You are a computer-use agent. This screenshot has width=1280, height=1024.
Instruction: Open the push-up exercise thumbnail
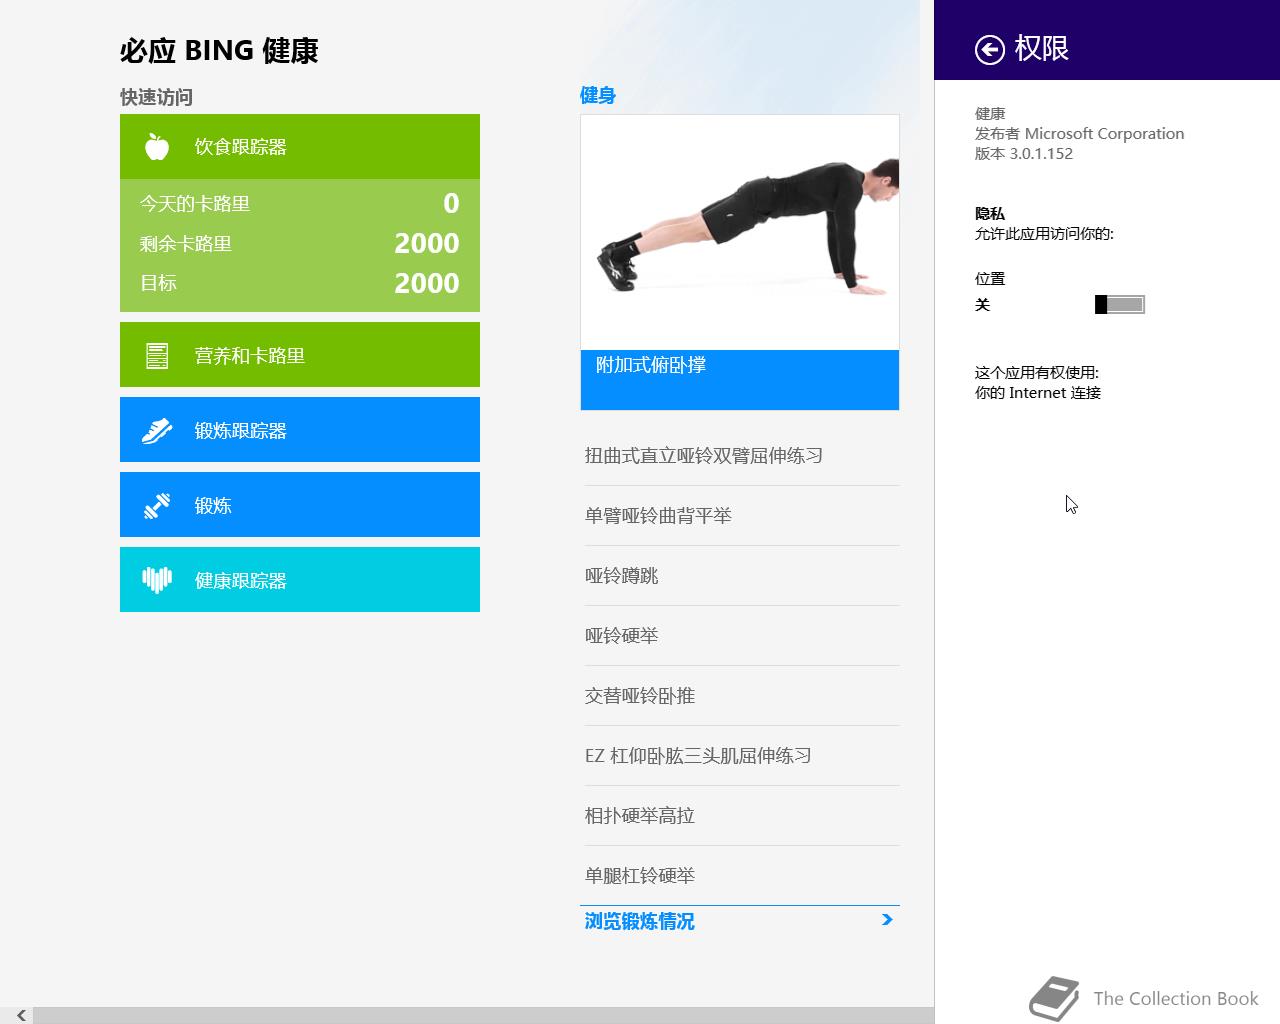click(740, 232)
